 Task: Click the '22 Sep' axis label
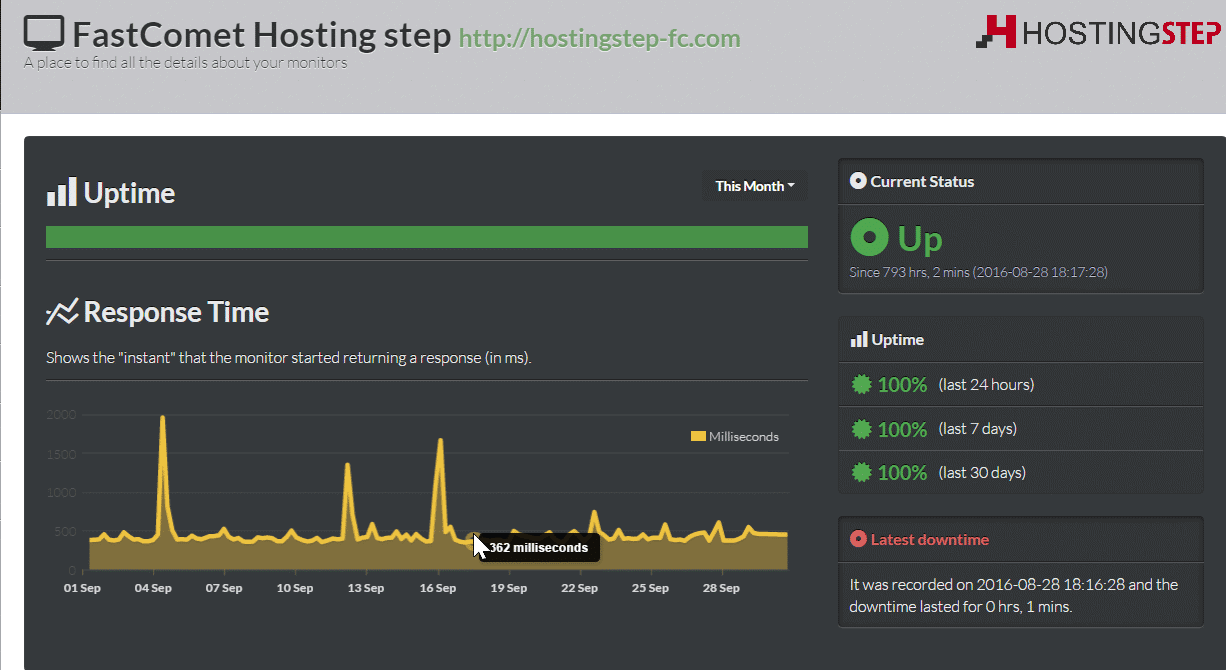coord(580,588)
